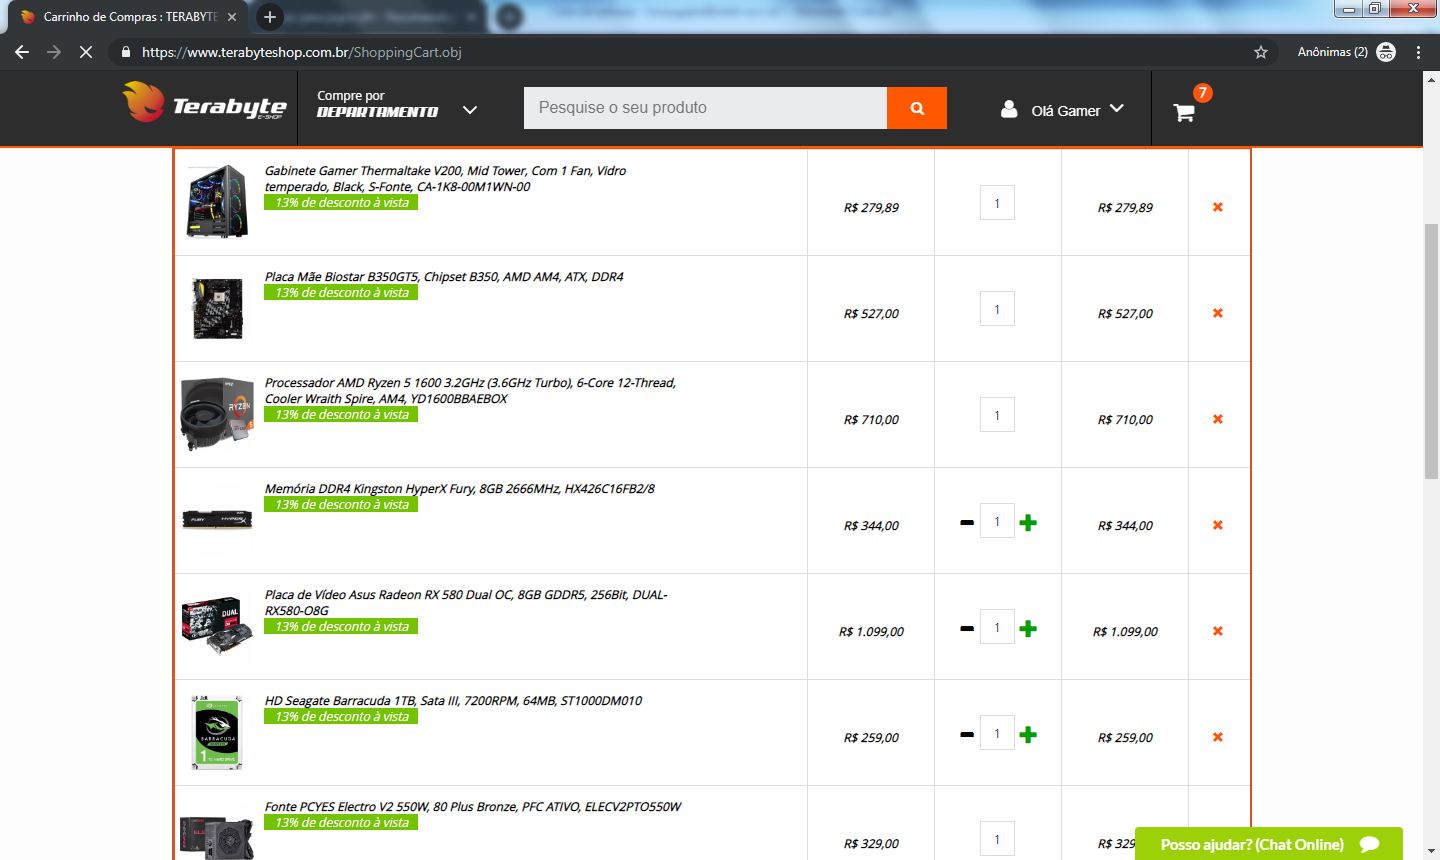Increase quantity of Kingston HyperX Fury memory

1028,522
